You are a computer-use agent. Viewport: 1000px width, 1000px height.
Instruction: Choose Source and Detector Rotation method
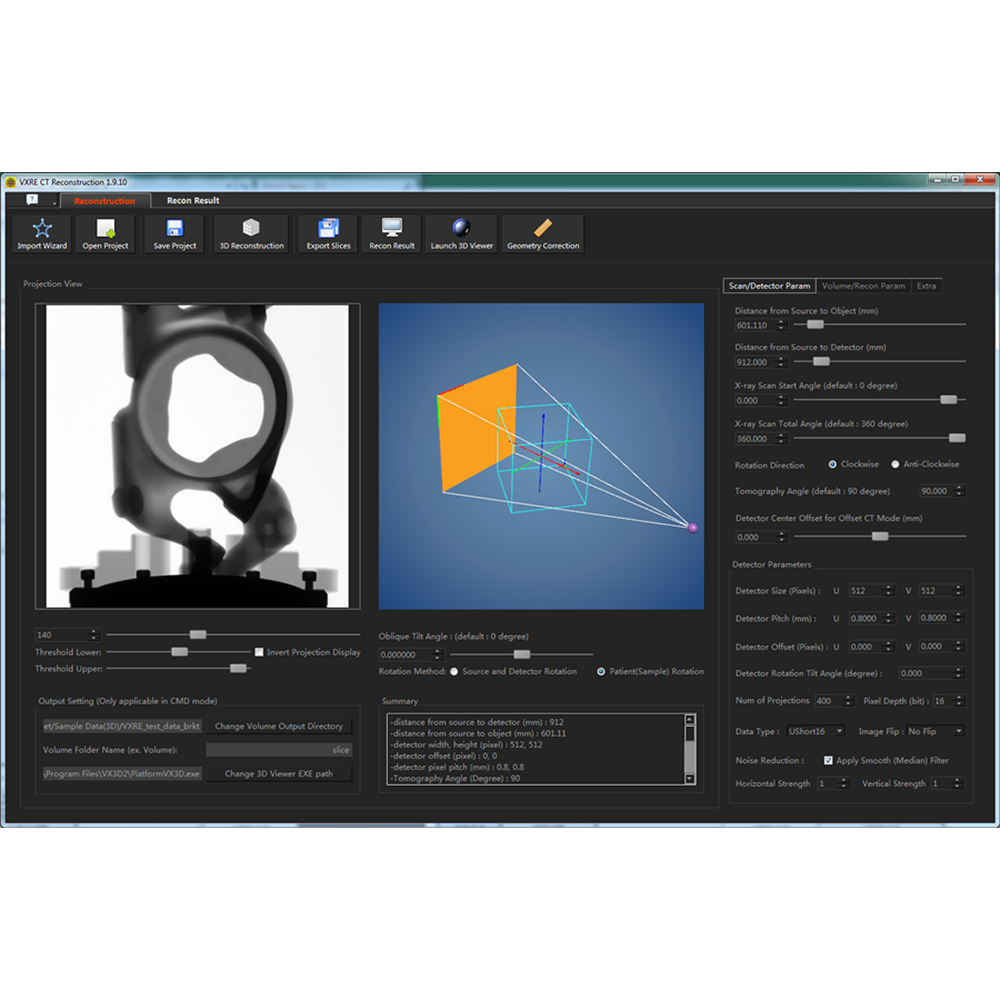pyautogui.click(x=455, y=671)
